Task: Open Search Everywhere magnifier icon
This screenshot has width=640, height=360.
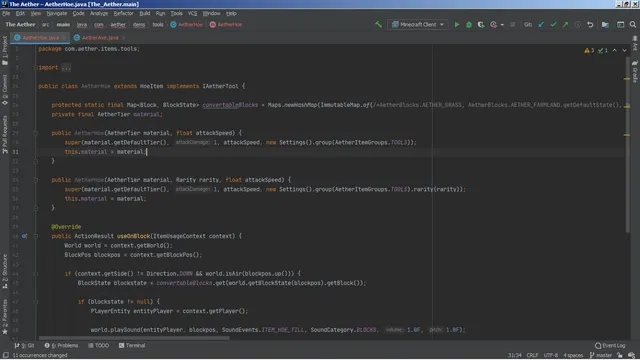Action: coord(633,24)
